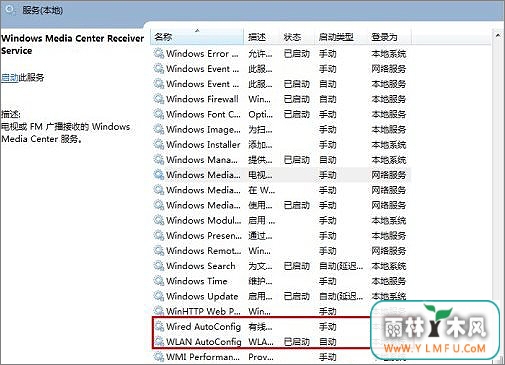Click gear icon of Windows Media row described 使用...
505x365 pixels.
point(159,205)
